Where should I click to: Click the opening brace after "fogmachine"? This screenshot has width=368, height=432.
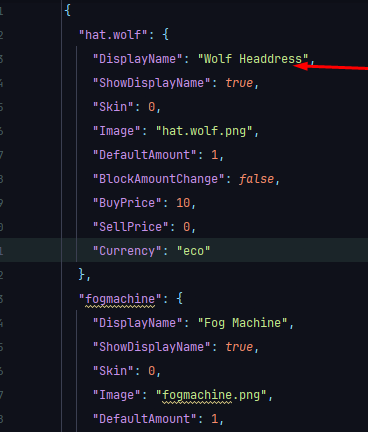coord(180,299)
